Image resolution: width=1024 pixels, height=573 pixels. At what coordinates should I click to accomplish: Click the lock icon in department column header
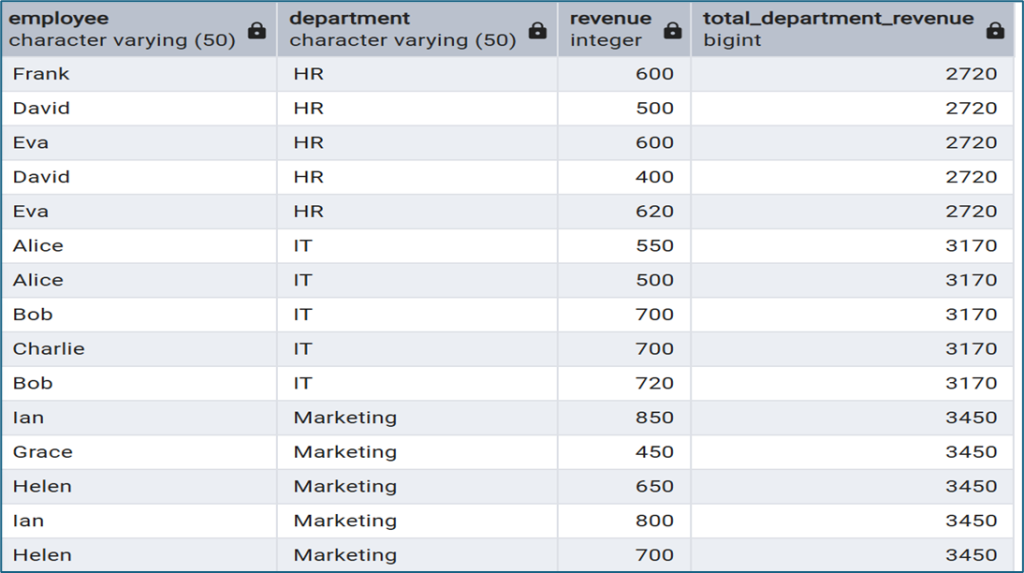pos(538,31)
